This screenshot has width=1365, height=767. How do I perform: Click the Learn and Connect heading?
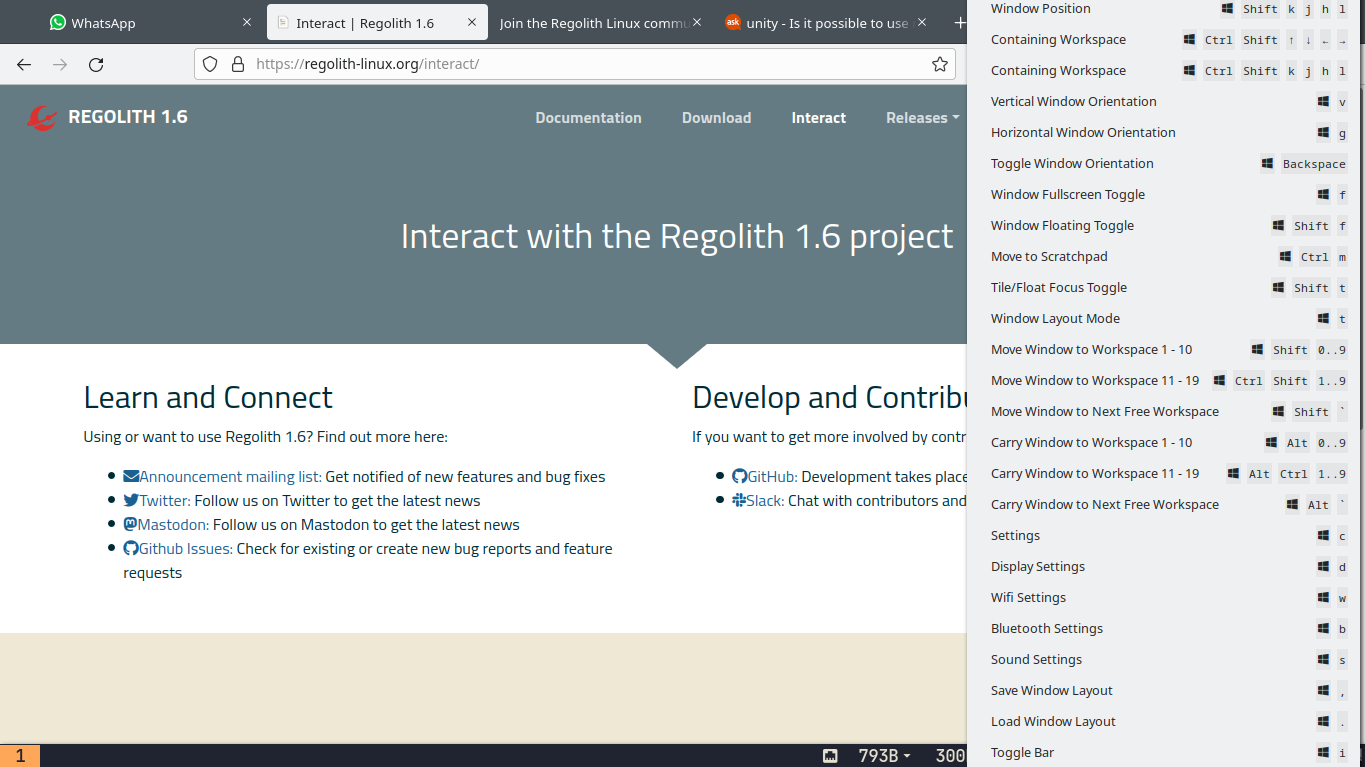point(208,397)
